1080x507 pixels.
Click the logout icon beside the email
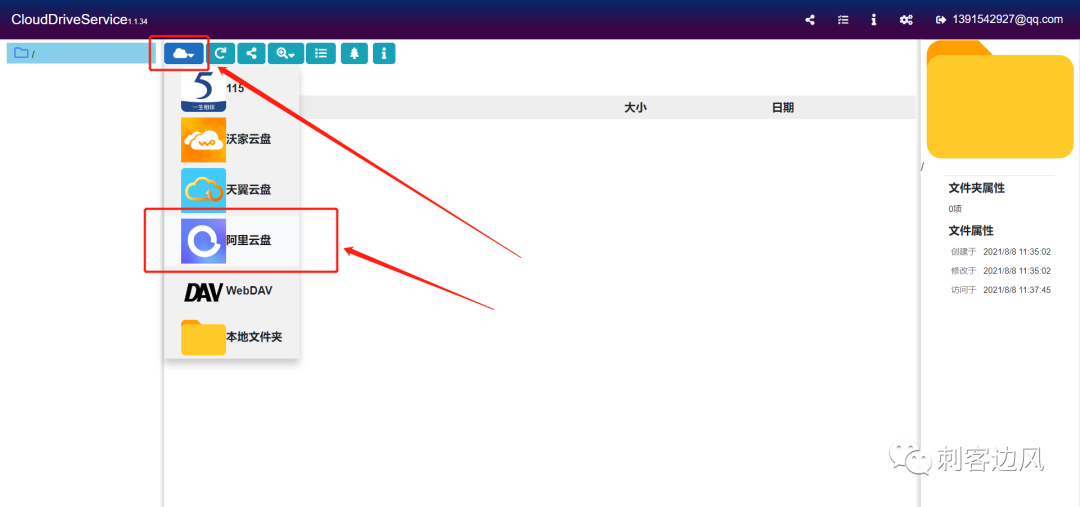(941, 20)
